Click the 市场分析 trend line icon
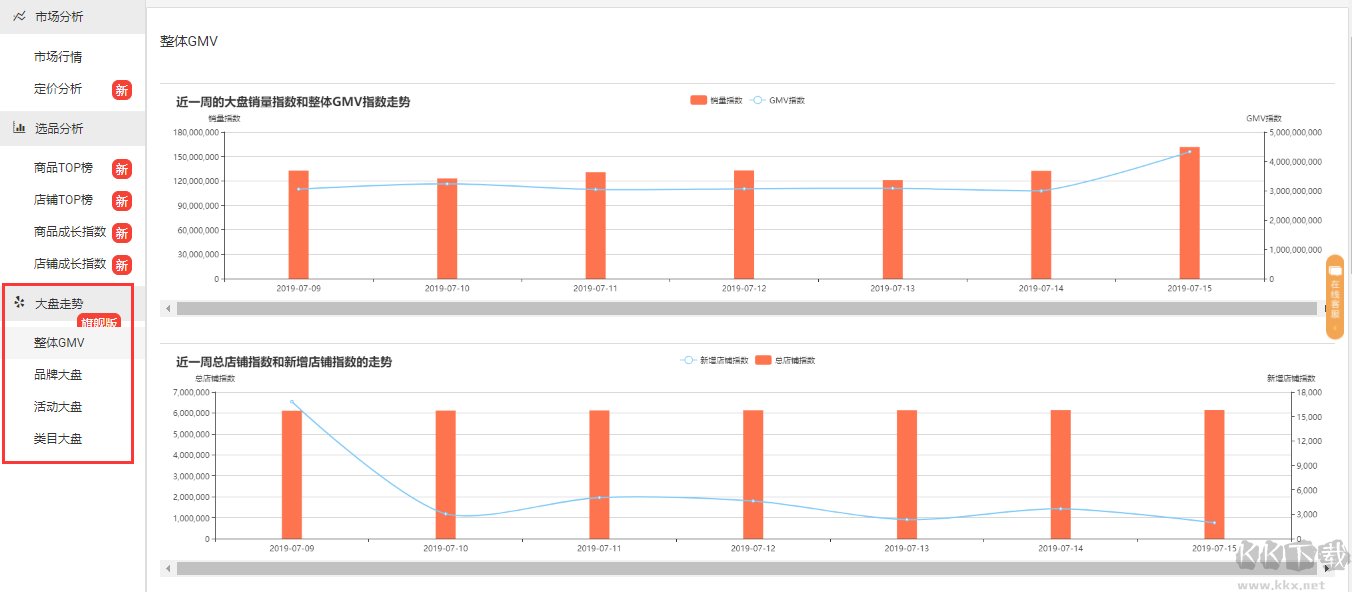The image size is (1352, 592). coord(19,16)
